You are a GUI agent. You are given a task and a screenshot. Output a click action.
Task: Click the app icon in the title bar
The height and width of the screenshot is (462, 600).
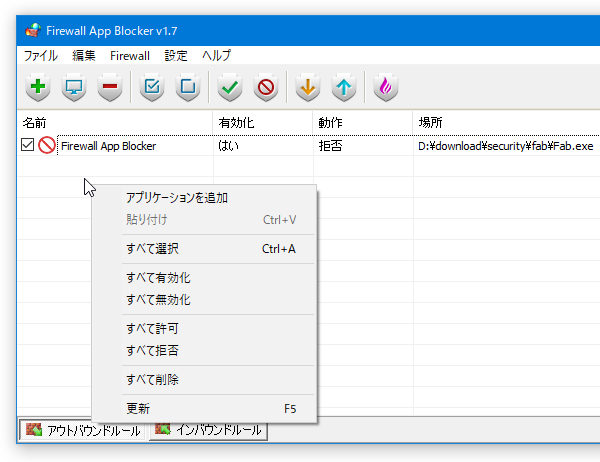pyautogui.click(x=33, y=30)
